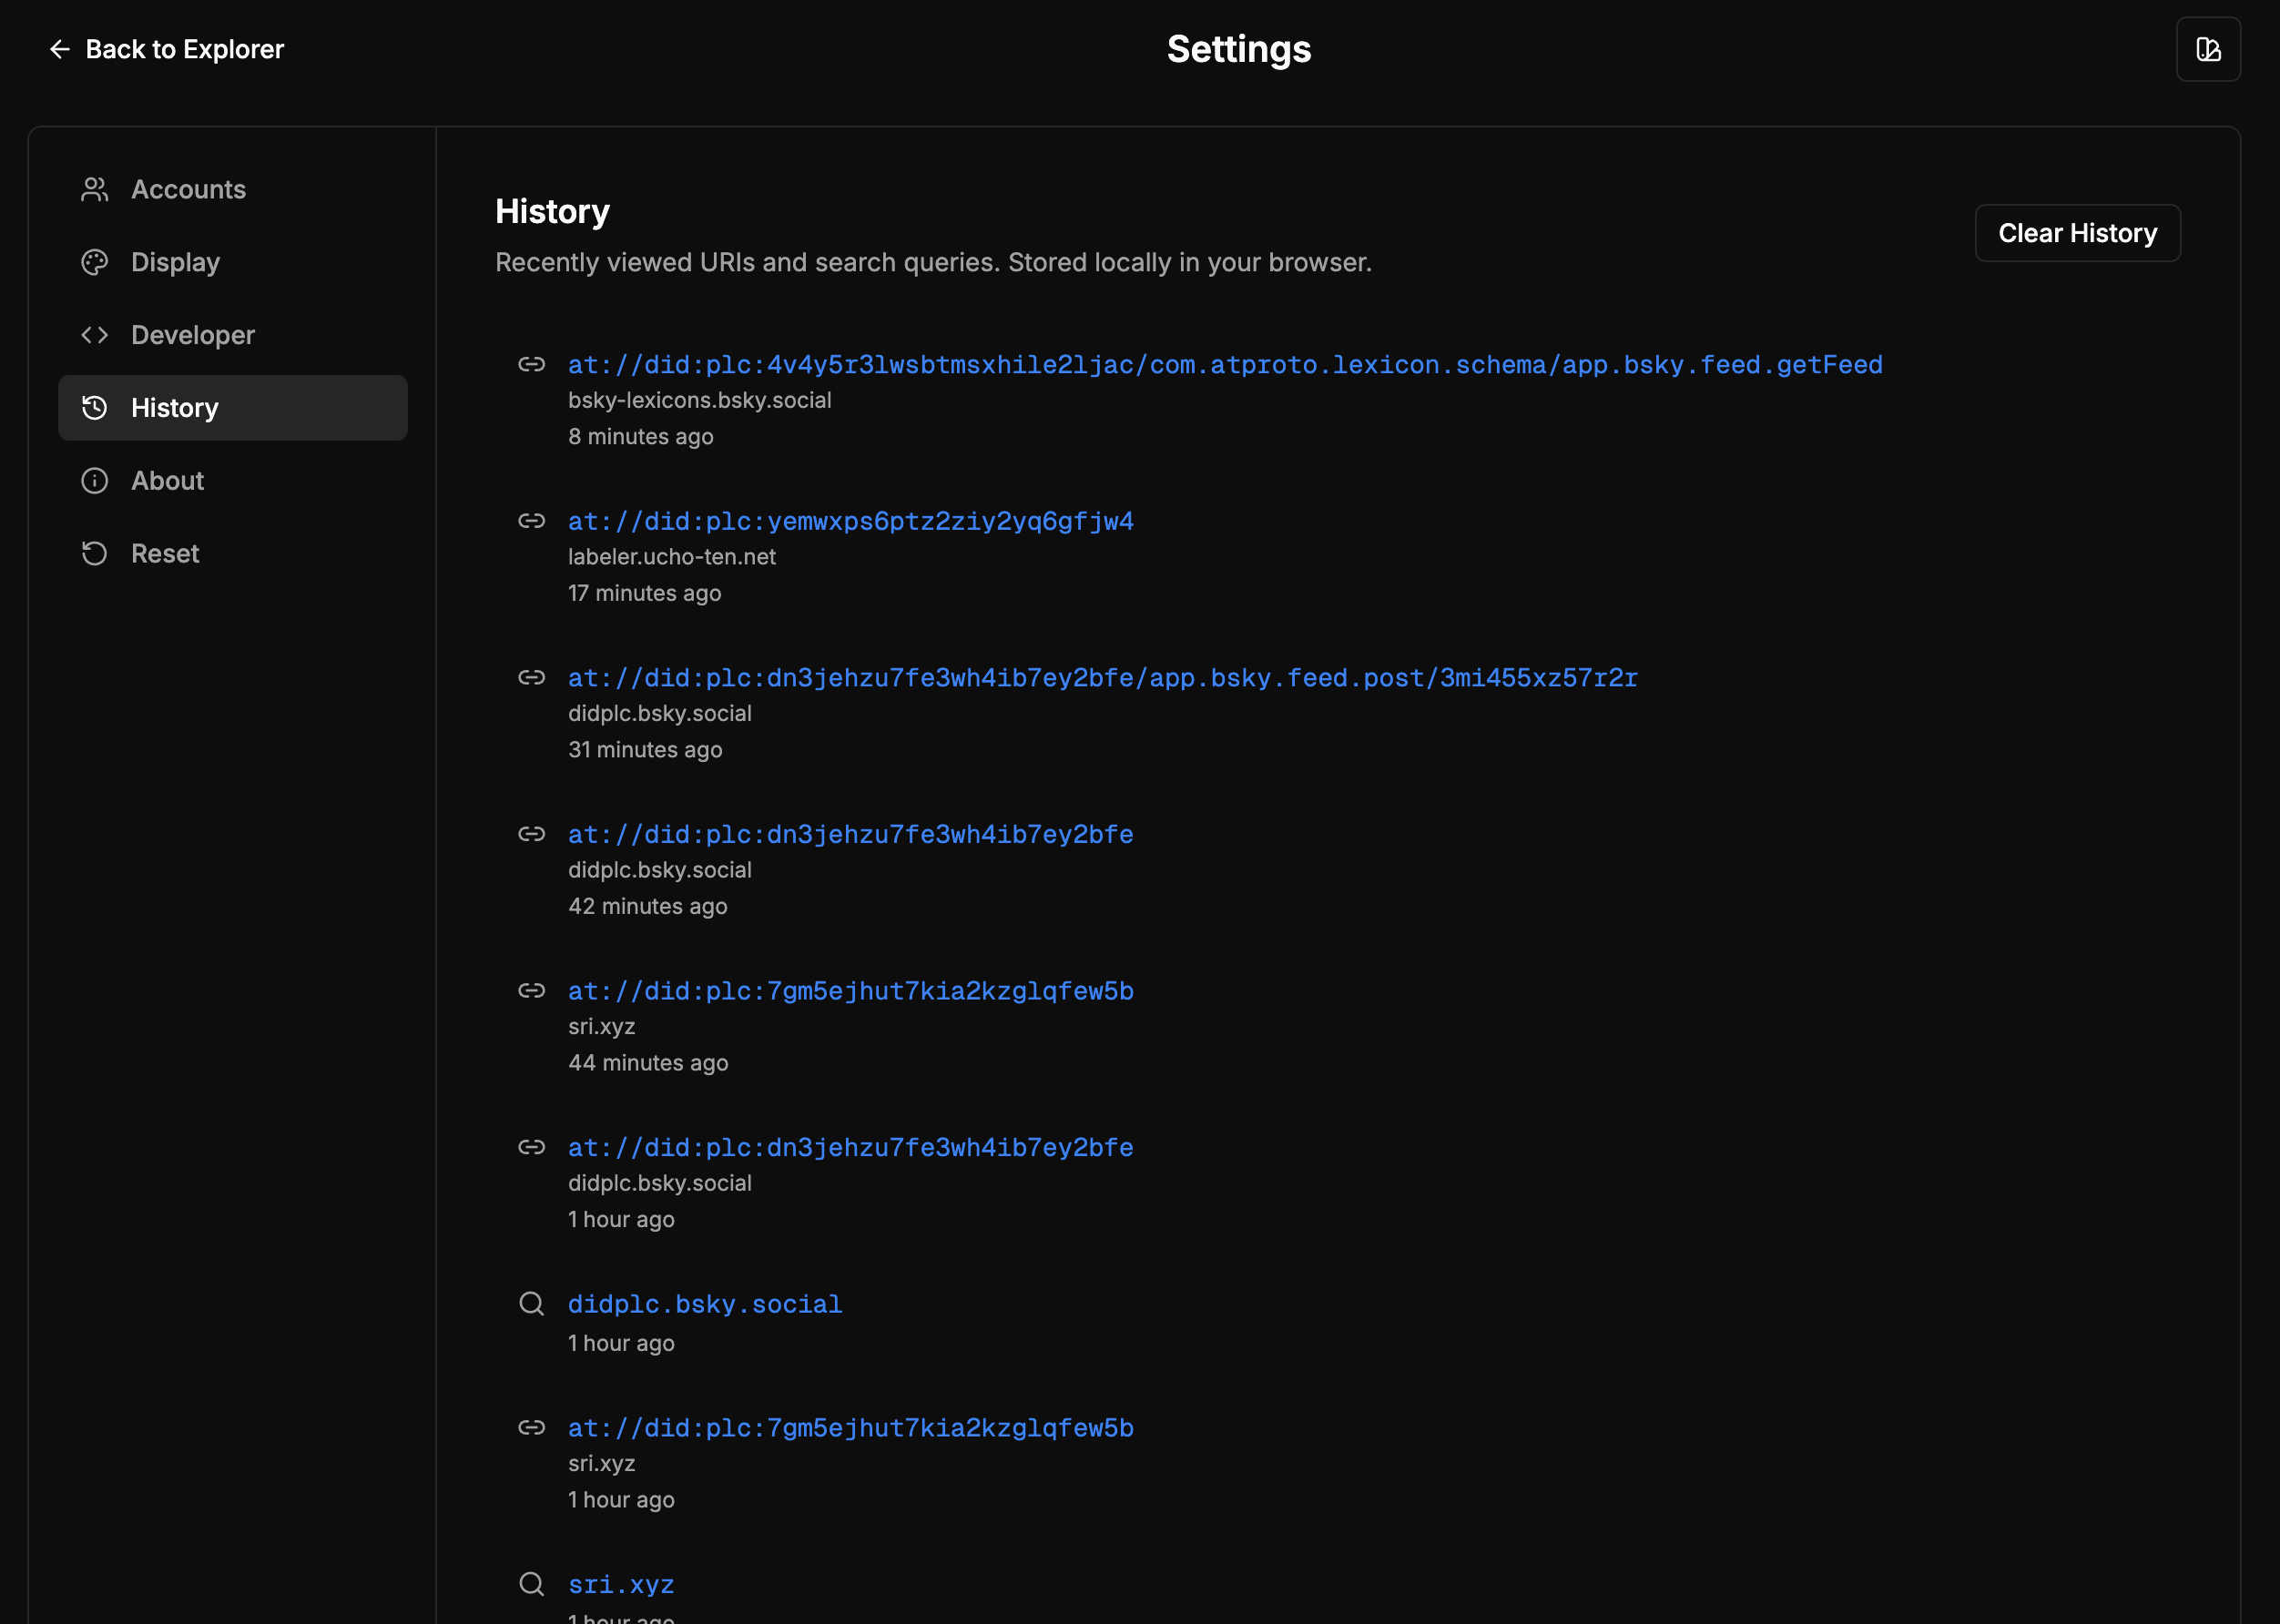This screenshot has height=1624, width=2280.
Task: Click the search icon beside didplc.bsky.social
Action: (x=531, y=1303)
